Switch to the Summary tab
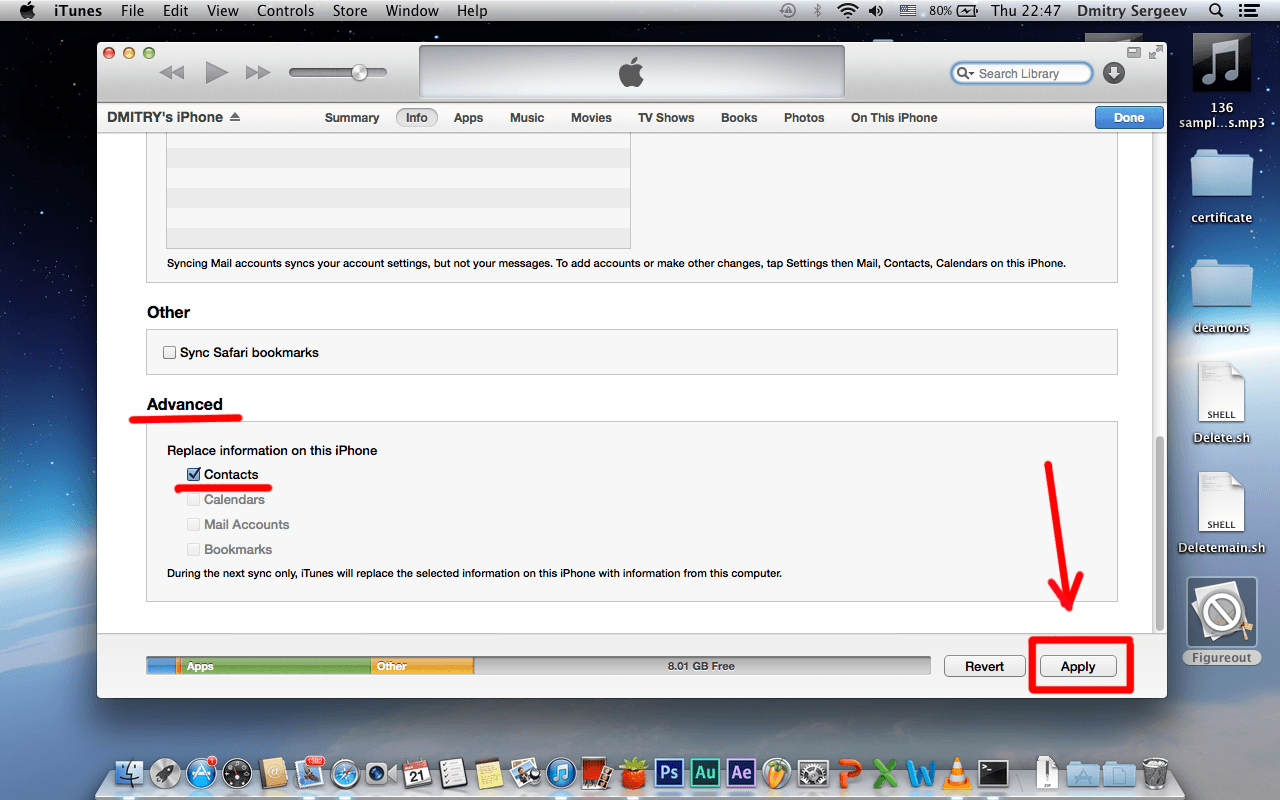 point(351,118)
